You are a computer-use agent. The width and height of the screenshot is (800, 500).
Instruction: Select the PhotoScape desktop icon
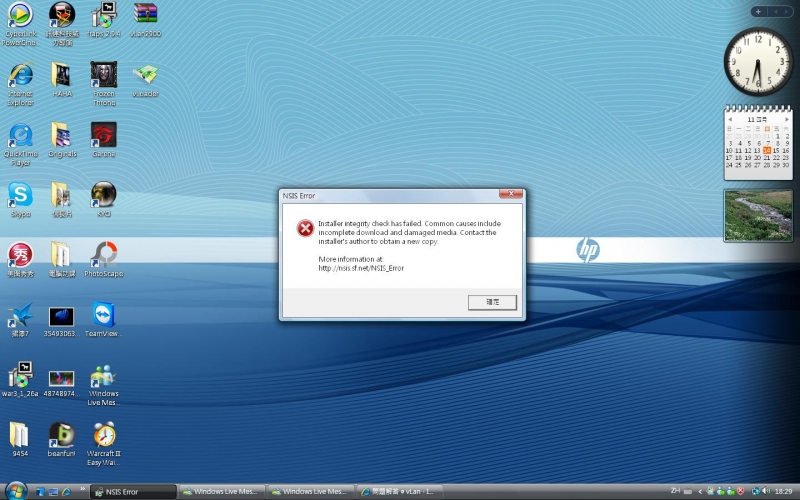tap(104, 259)
